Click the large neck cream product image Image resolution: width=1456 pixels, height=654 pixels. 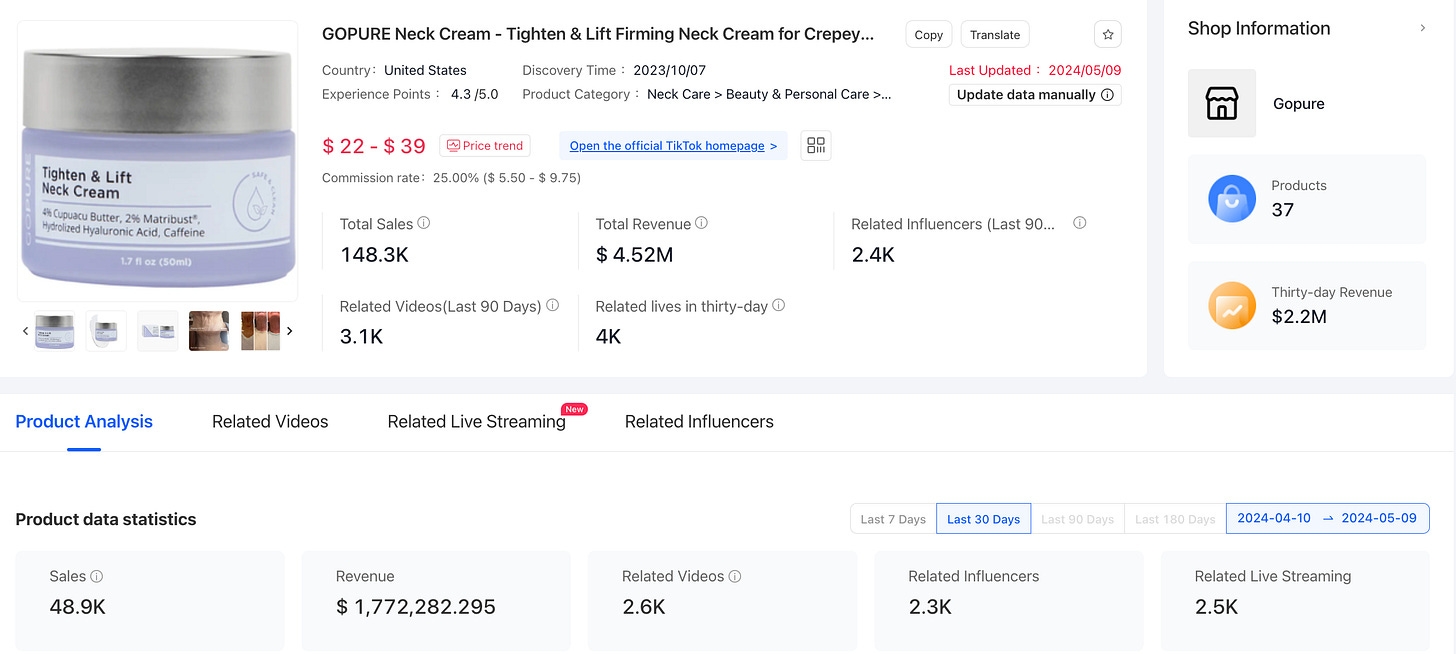pyautogui.click(x=158, y=161)
